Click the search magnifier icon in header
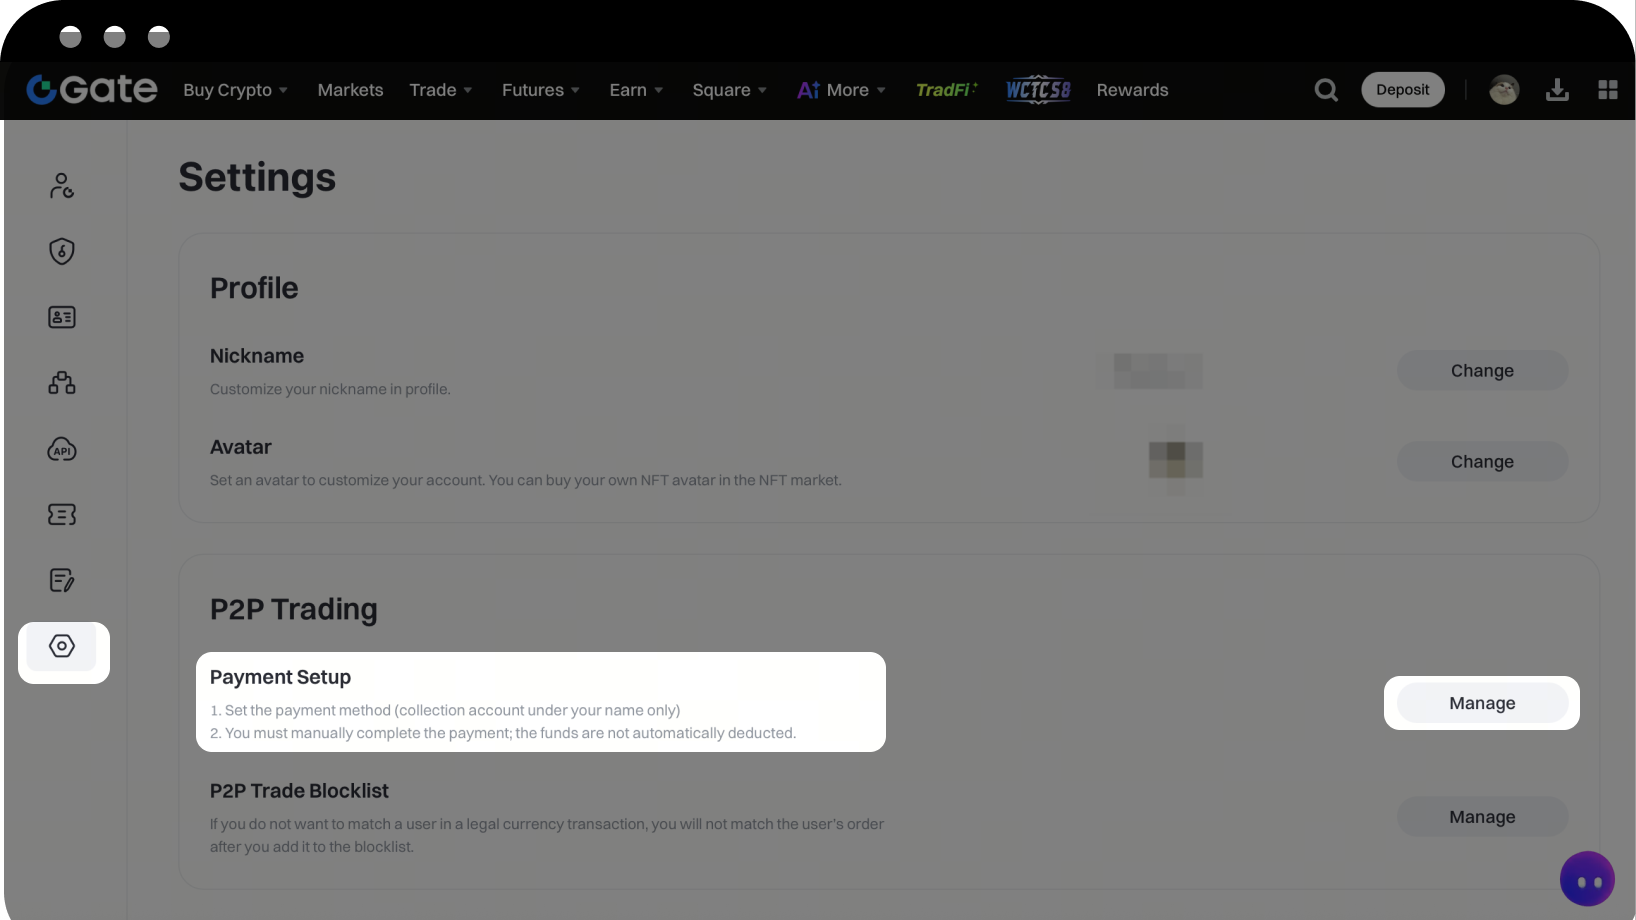The image size is (1636, 920). (x=1326, y=90)
